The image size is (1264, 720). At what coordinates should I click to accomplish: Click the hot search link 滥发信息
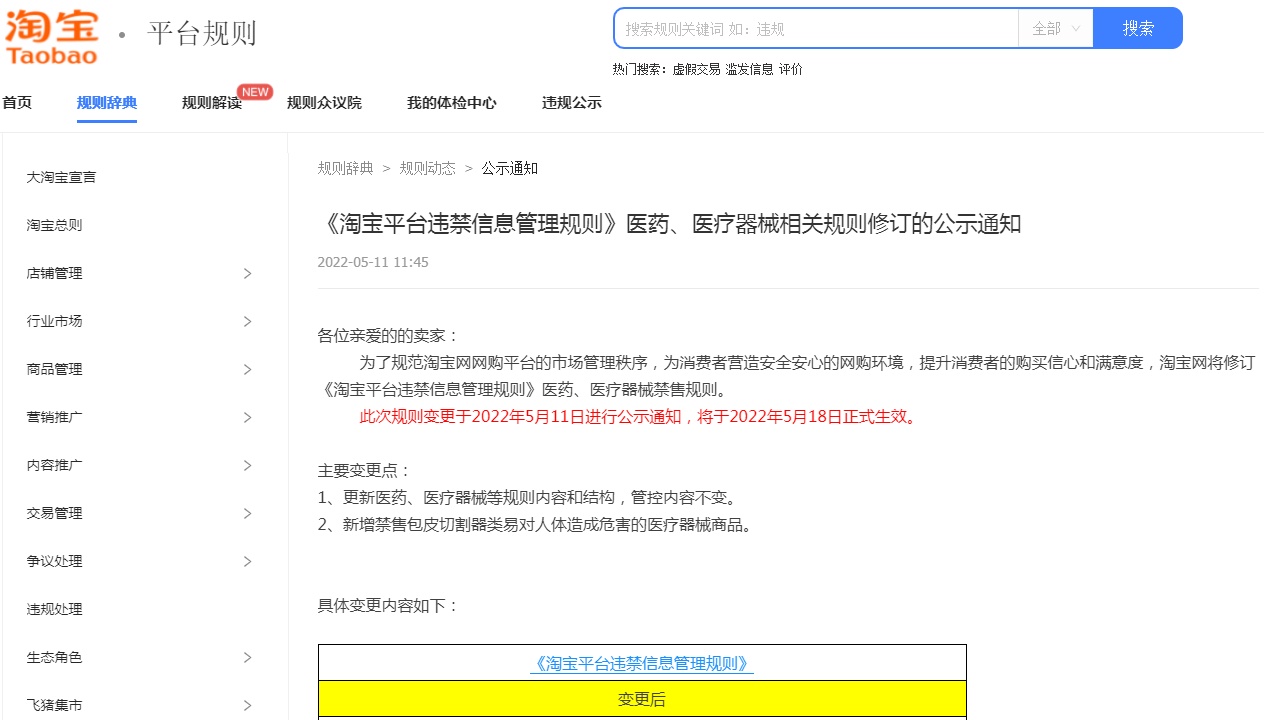(749, 69)
